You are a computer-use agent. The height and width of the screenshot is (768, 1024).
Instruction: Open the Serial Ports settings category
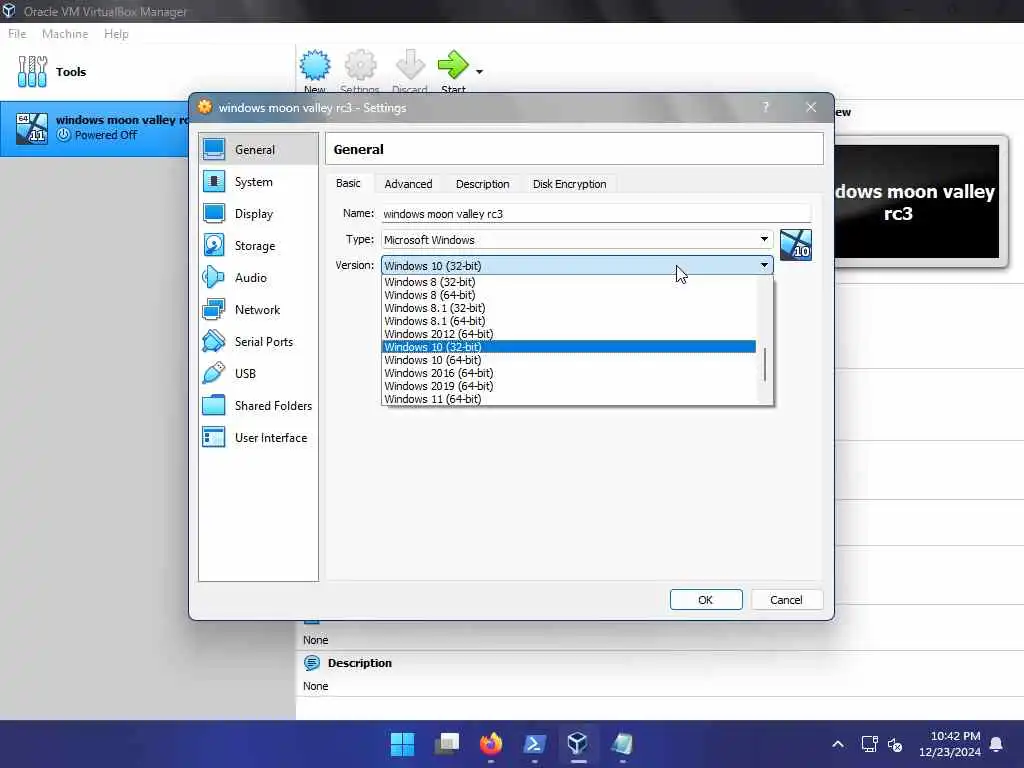click(x=258, y=342)
